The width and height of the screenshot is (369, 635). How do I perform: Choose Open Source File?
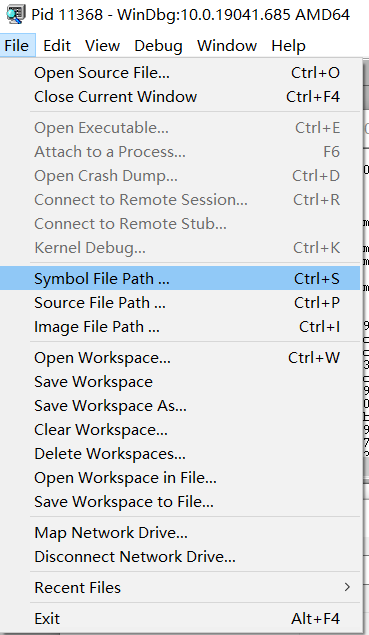(x=180, y=72)
